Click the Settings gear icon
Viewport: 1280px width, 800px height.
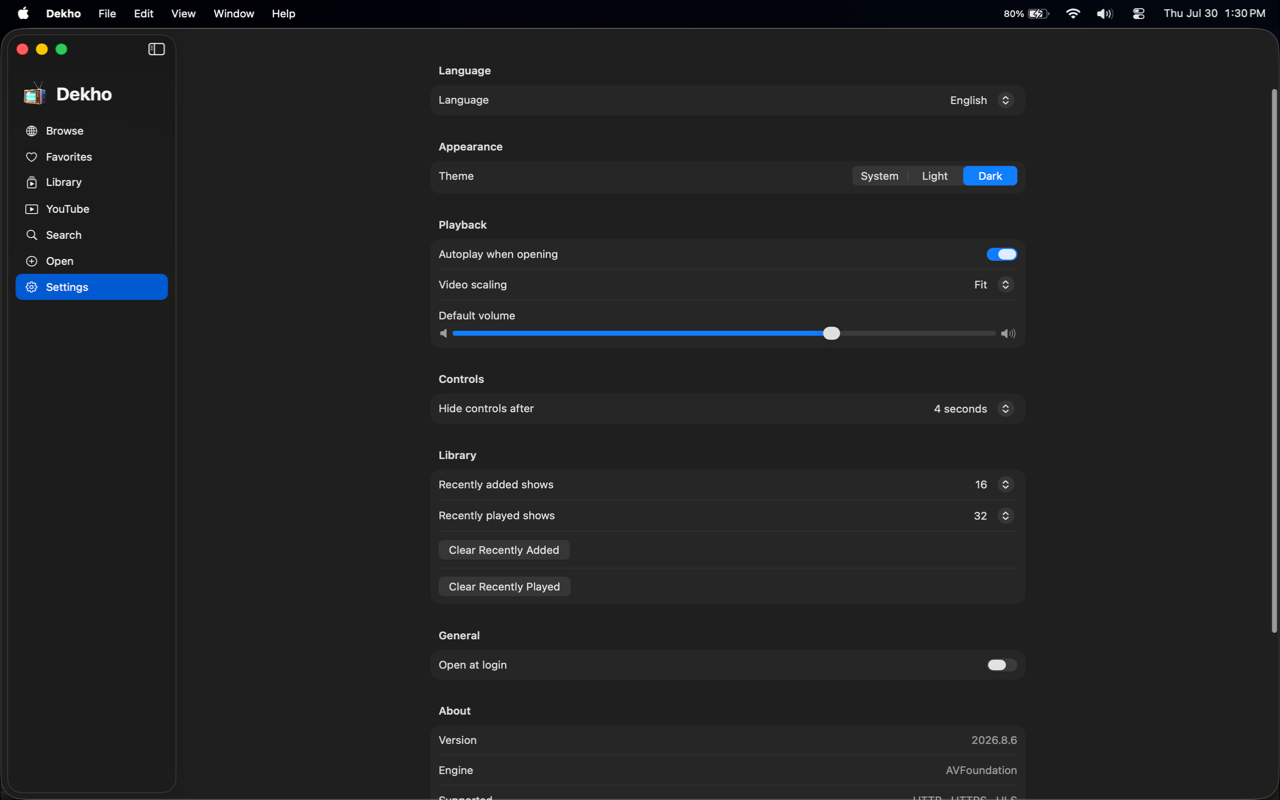[x=32, y=287]
